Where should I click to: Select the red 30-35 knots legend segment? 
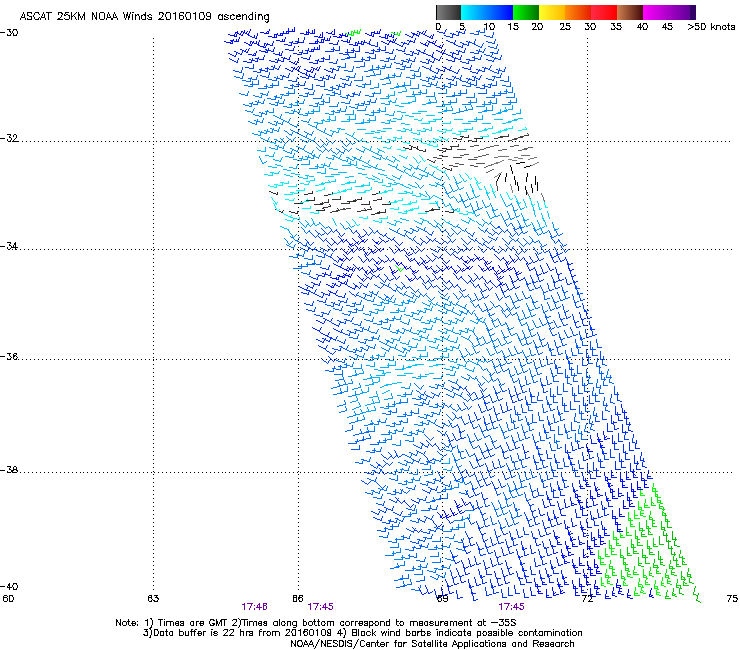604,12
